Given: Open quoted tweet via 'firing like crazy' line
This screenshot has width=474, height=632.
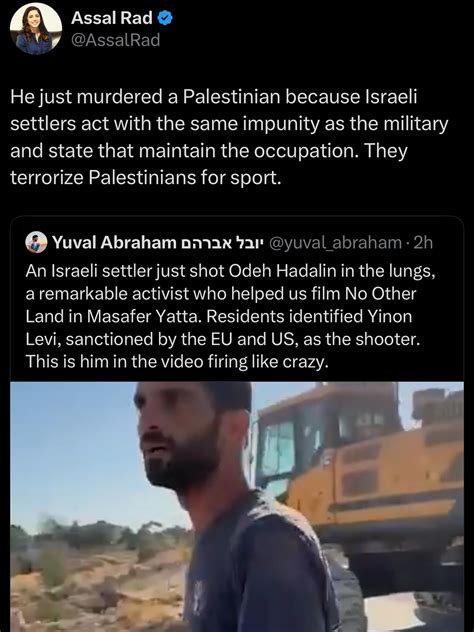Looking at the screenshot, I should click(x=177, y=362).
